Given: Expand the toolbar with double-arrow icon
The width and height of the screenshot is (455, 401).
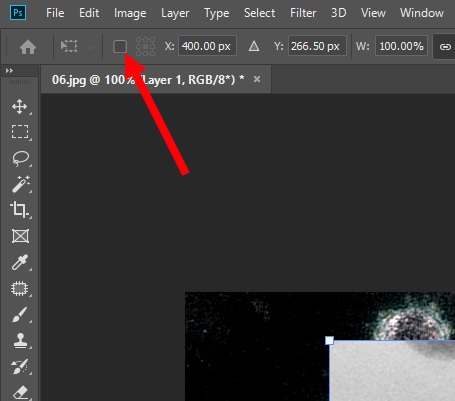Looking at the screenshot, I should click(x=9, y=70).
